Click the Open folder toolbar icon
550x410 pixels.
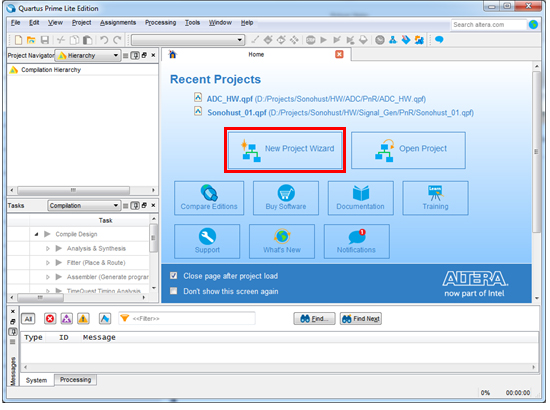[31, 40]
